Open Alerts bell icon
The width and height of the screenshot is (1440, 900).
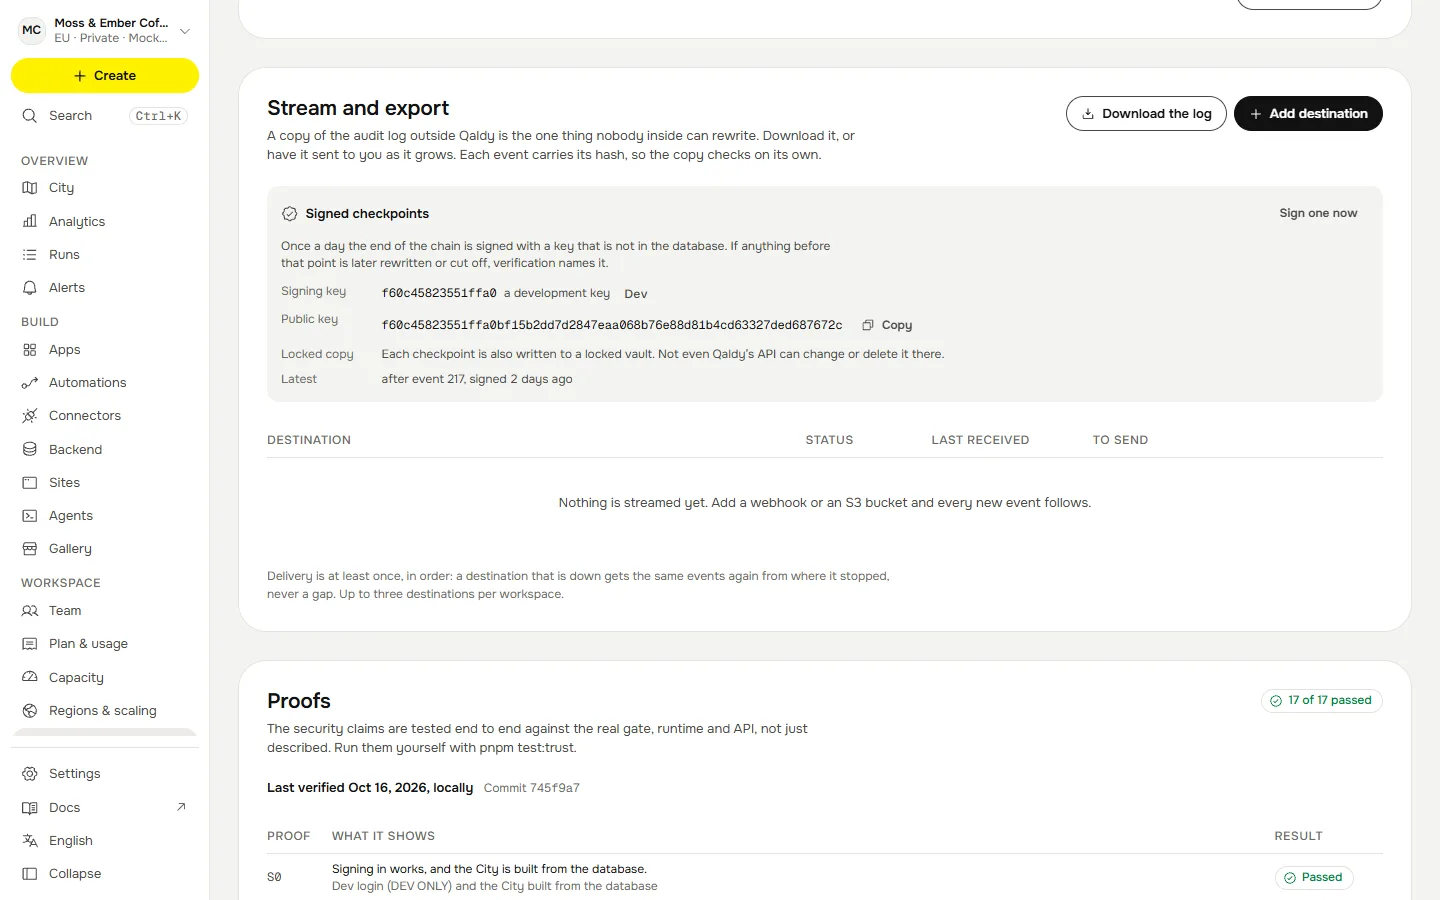[x=30, y=288]
